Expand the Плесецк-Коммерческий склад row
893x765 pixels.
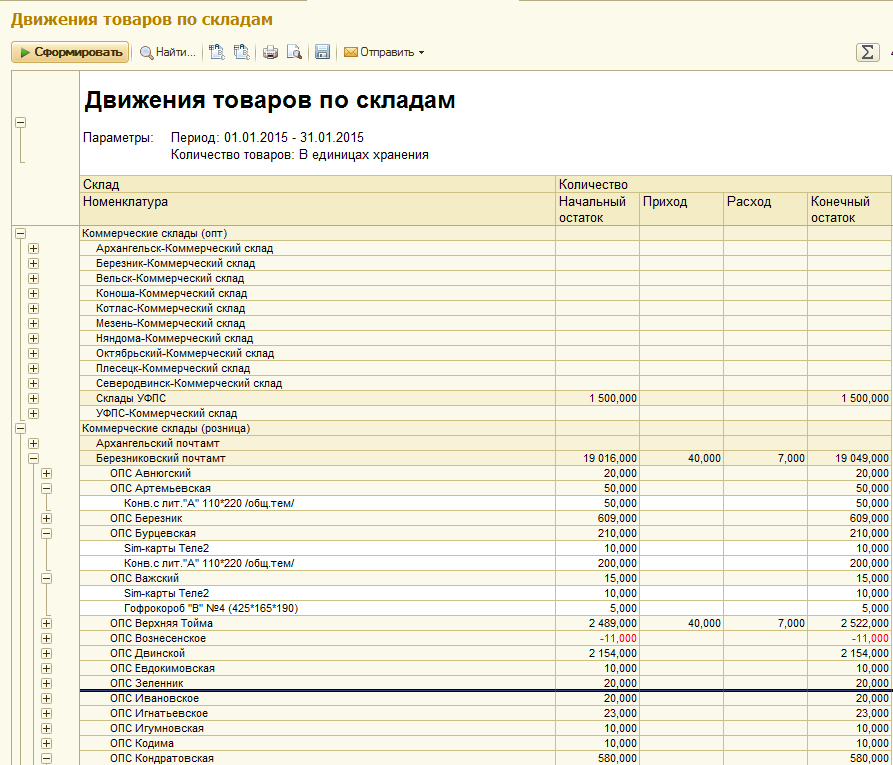tap(33, 368)
